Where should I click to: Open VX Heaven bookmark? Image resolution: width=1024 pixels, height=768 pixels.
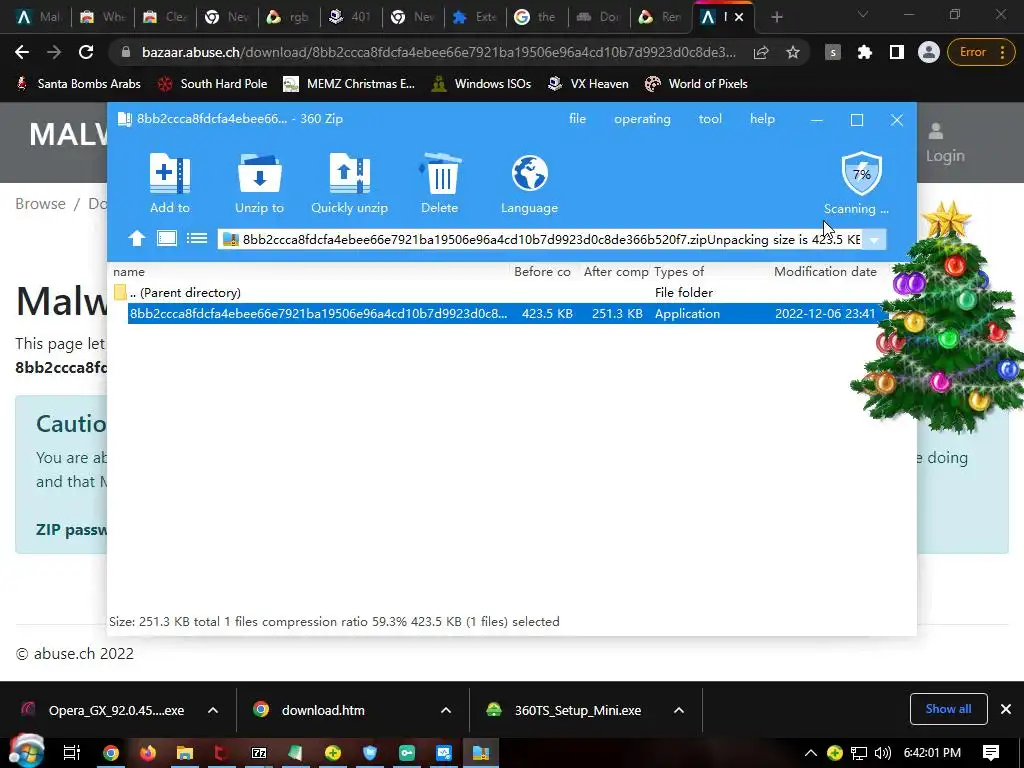click(588, 84)
